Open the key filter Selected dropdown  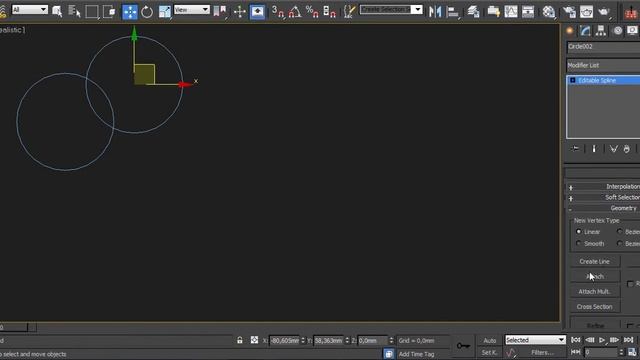pos(535,340)
